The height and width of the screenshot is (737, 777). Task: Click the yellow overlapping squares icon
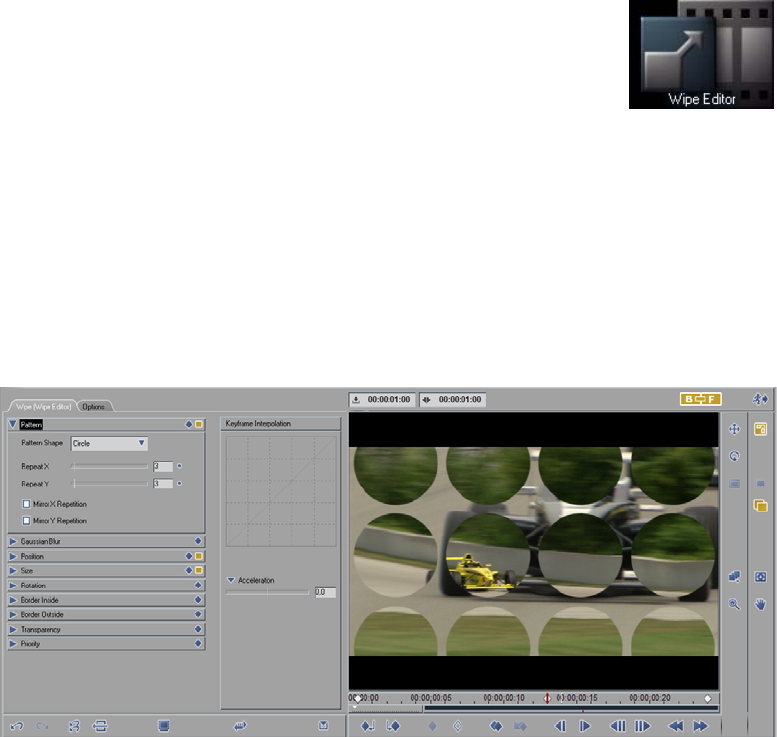pyautogui.click(x=760, y=506)
